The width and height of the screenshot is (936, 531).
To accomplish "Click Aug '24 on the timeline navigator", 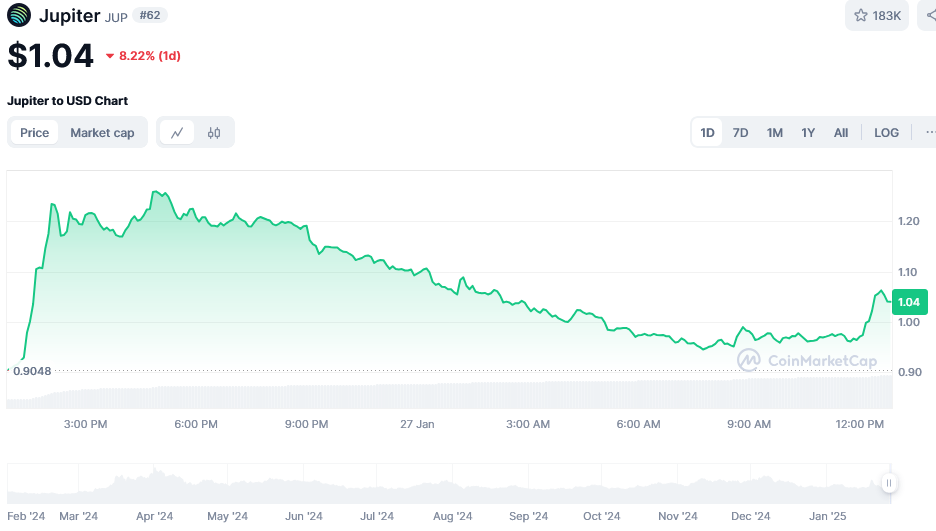I will (452, 516).
